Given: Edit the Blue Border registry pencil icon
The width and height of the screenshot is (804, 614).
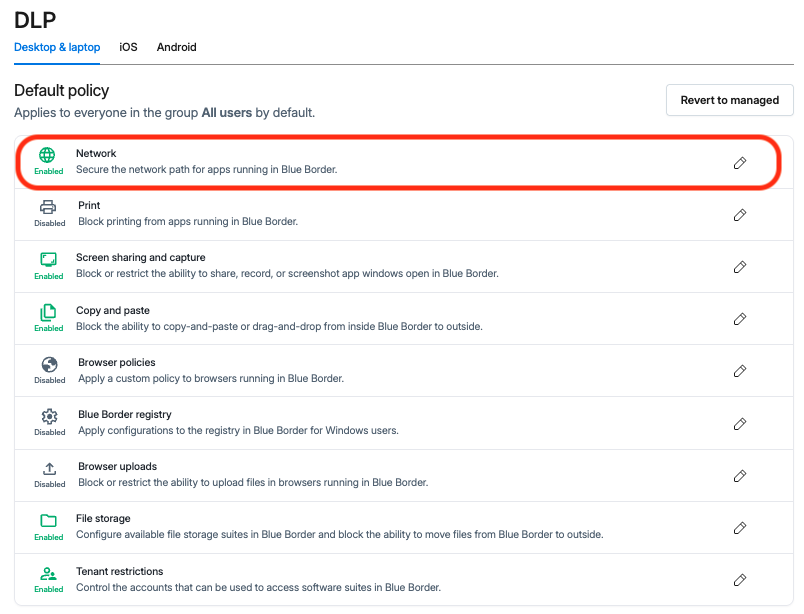Looking at the screenshot, I should (x=739, y=424).
